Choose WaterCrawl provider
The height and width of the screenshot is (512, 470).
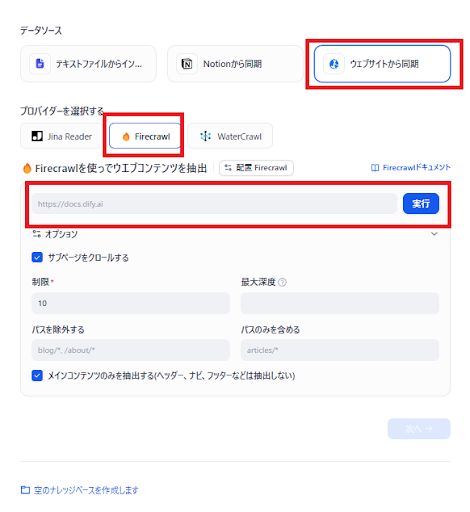(x=230, y=136)
